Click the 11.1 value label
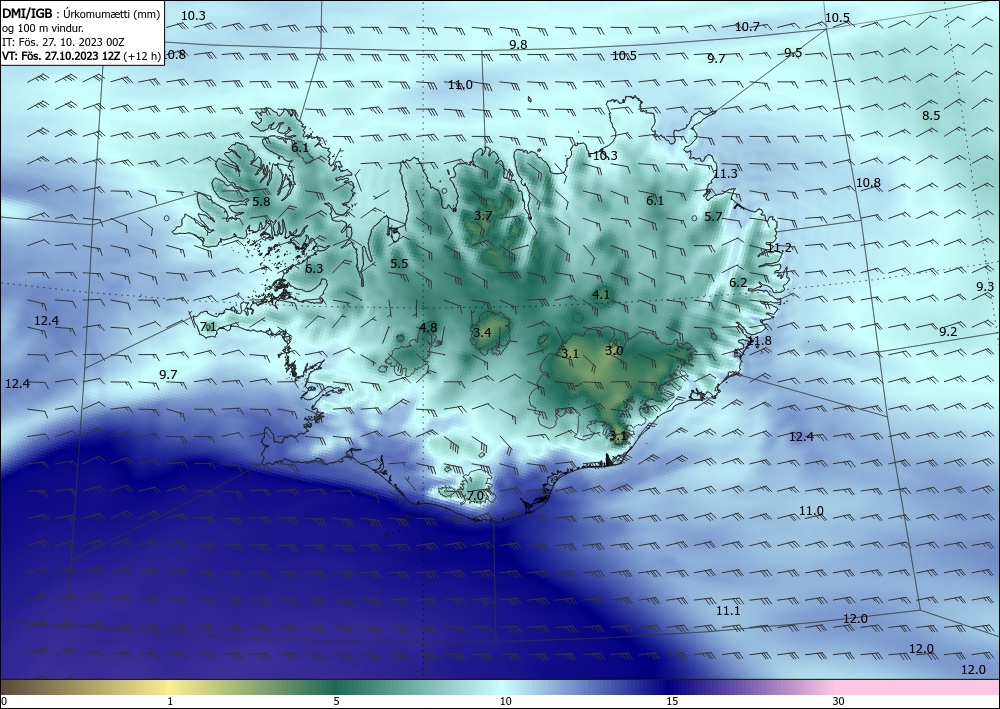Screen dimensions: 1000x709 728,611
